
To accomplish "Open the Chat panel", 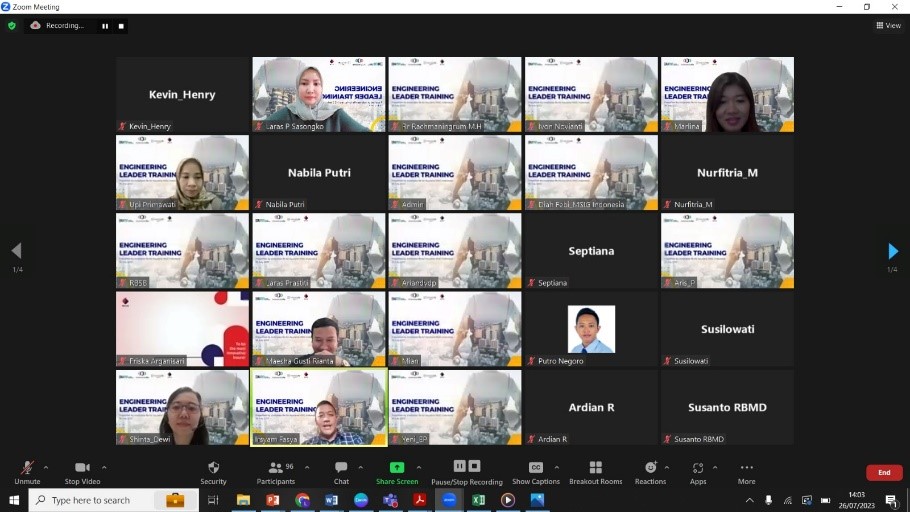I will click(341, 473).
